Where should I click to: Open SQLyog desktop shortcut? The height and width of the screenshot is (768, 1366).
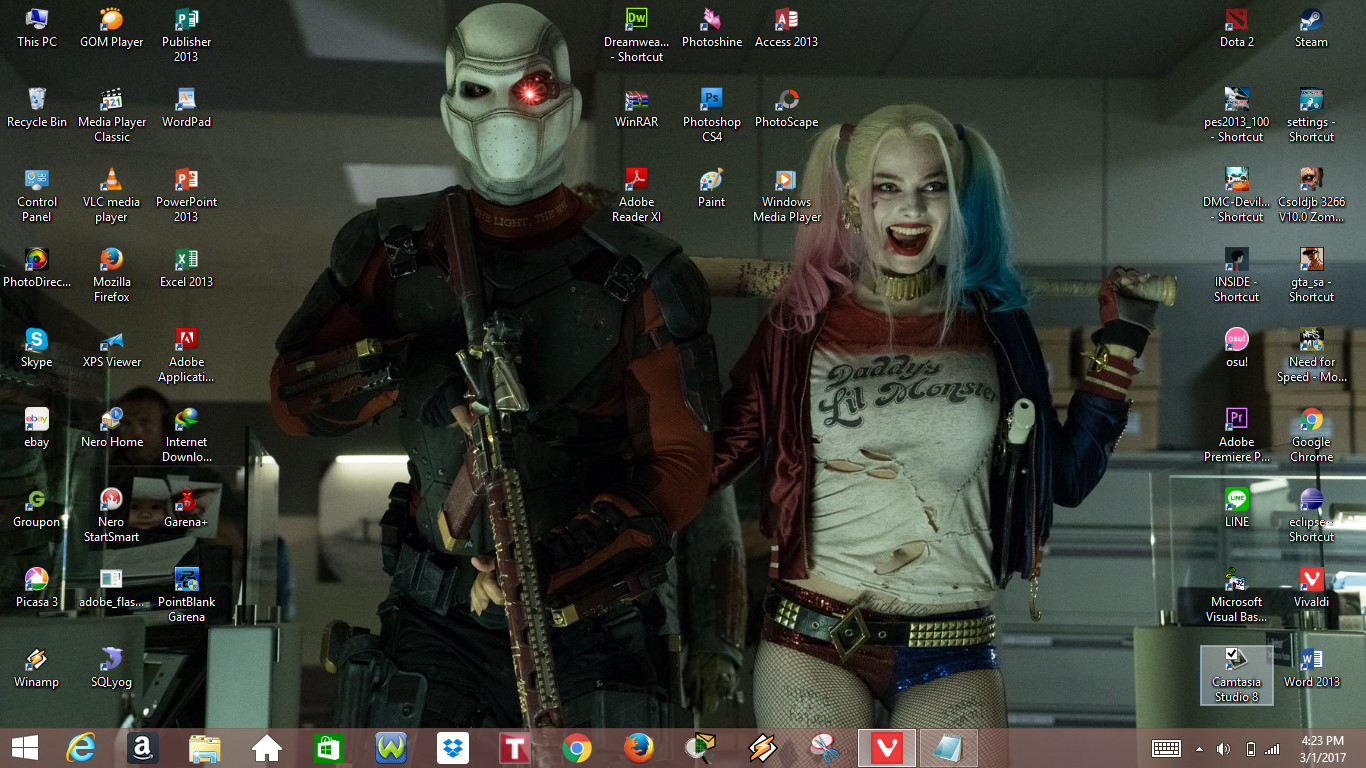pyautogui.click(x=112, y=668)
